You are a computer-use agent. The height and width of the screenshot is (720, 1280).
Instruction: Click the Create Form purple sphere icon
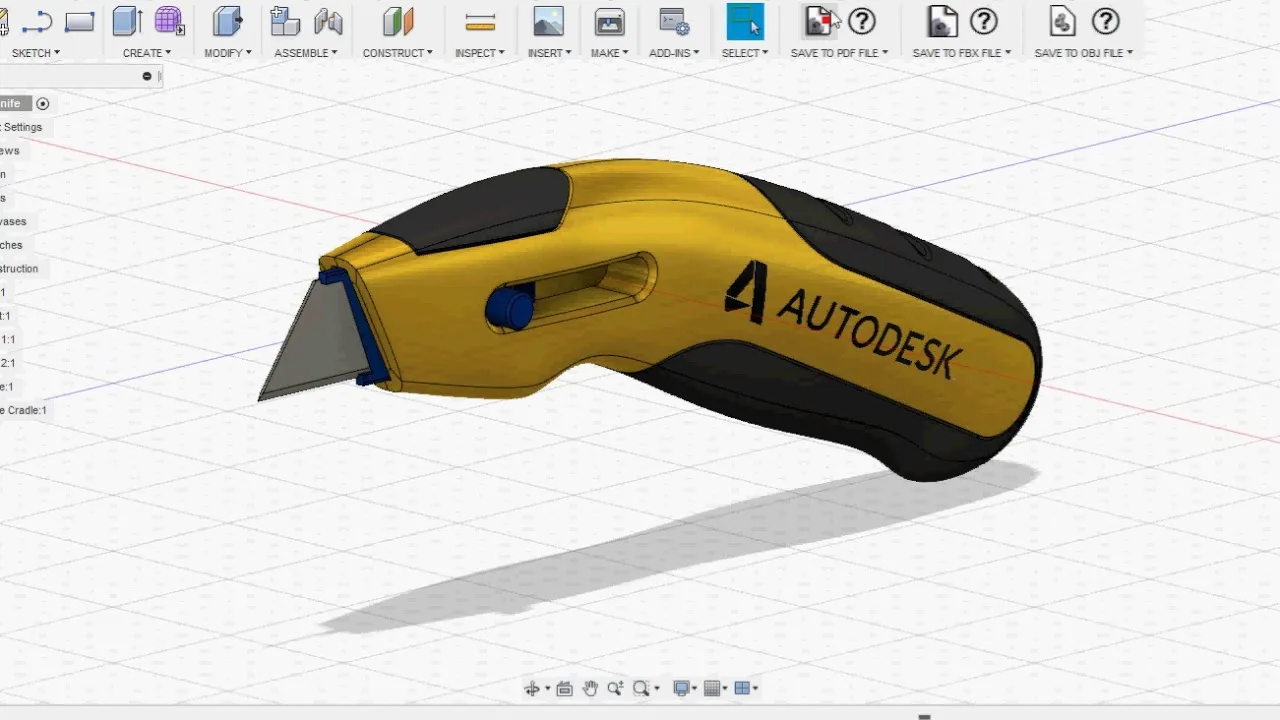tap(169, 21)
